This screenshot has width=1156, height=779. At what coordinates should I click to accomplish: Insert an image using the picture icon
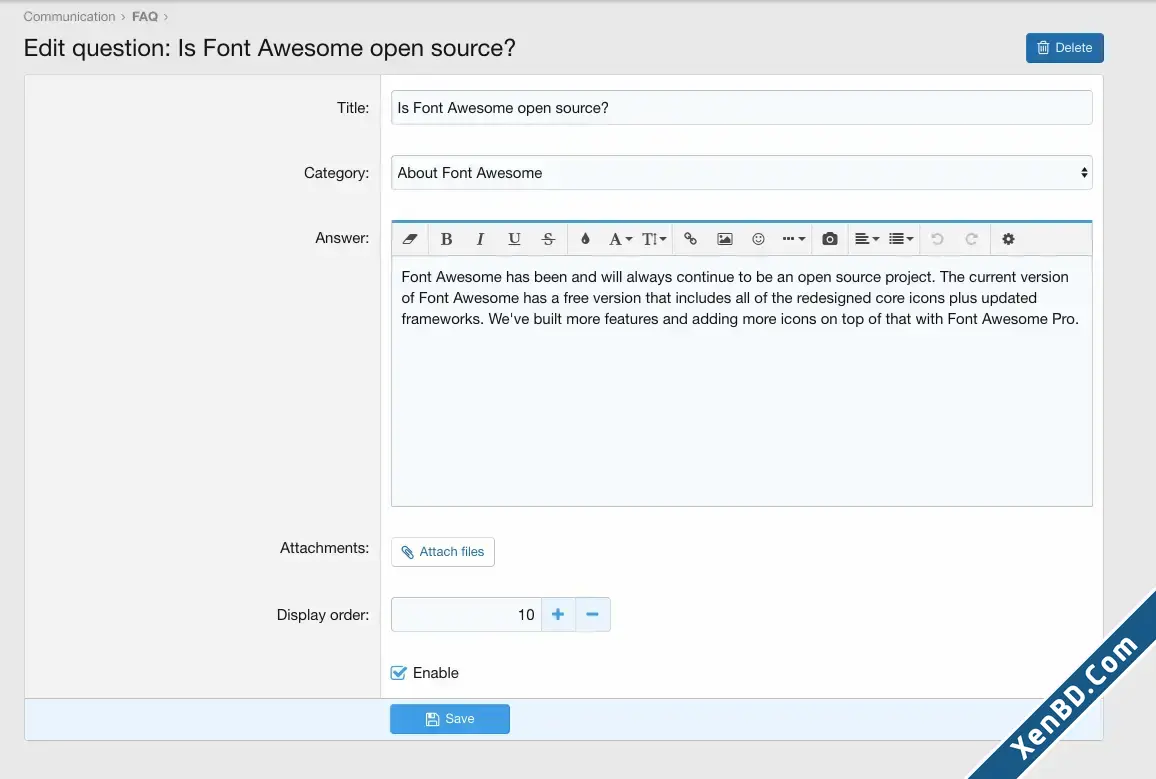pos(725,239)
